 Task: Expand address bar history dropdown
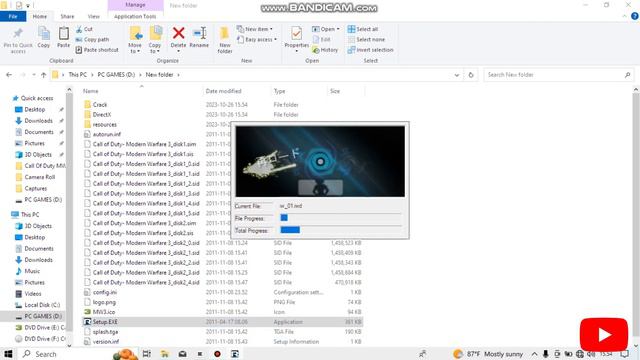[x=457, y=75]
